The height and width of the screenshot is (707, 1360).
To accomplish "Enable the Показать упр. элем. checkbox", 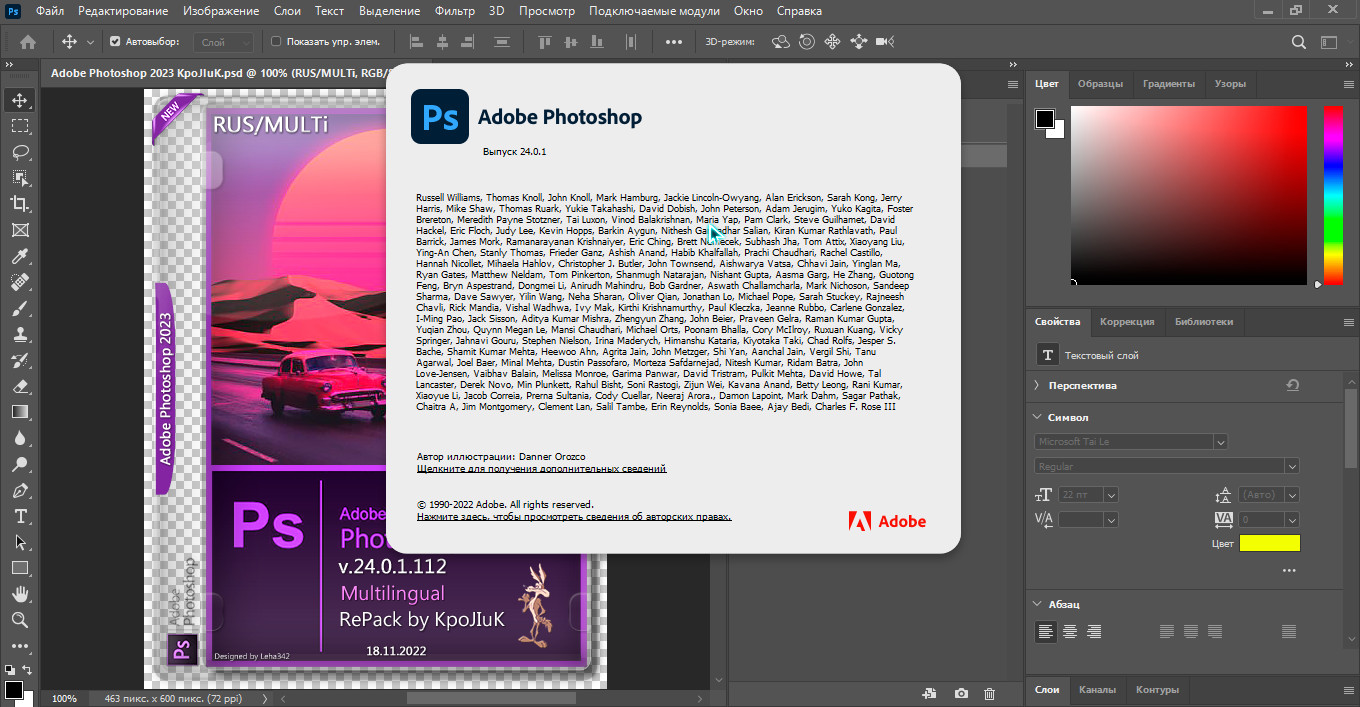I will pyautogui.click(x=276, y=42).
